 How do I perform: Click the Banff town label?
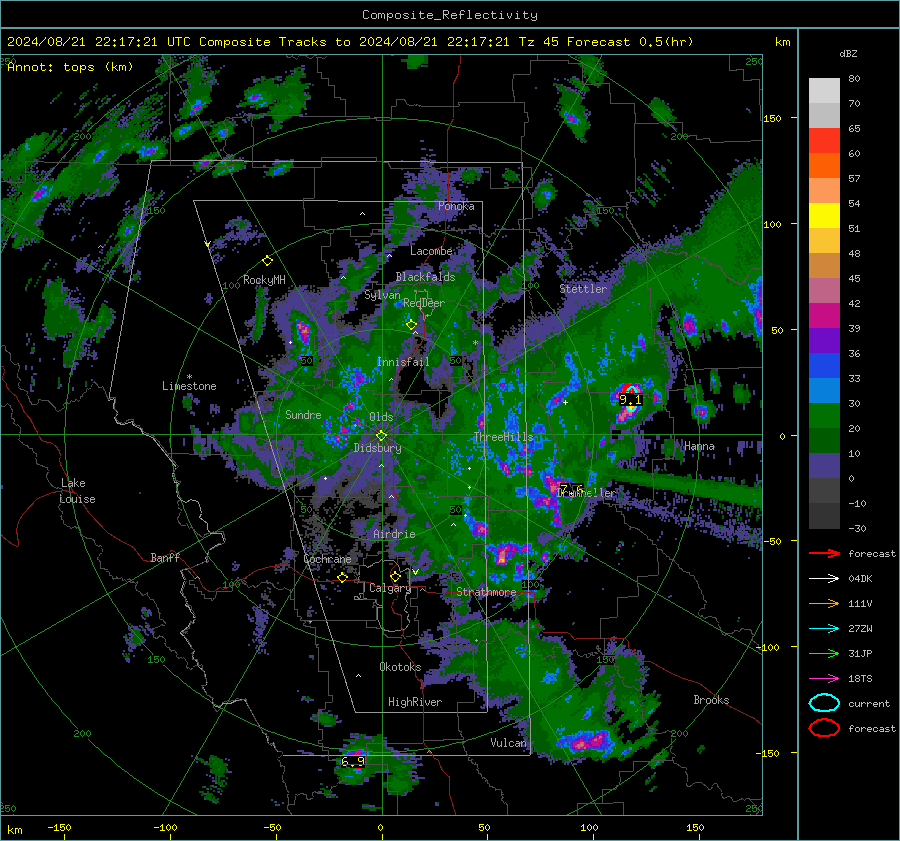coord(165,558)
